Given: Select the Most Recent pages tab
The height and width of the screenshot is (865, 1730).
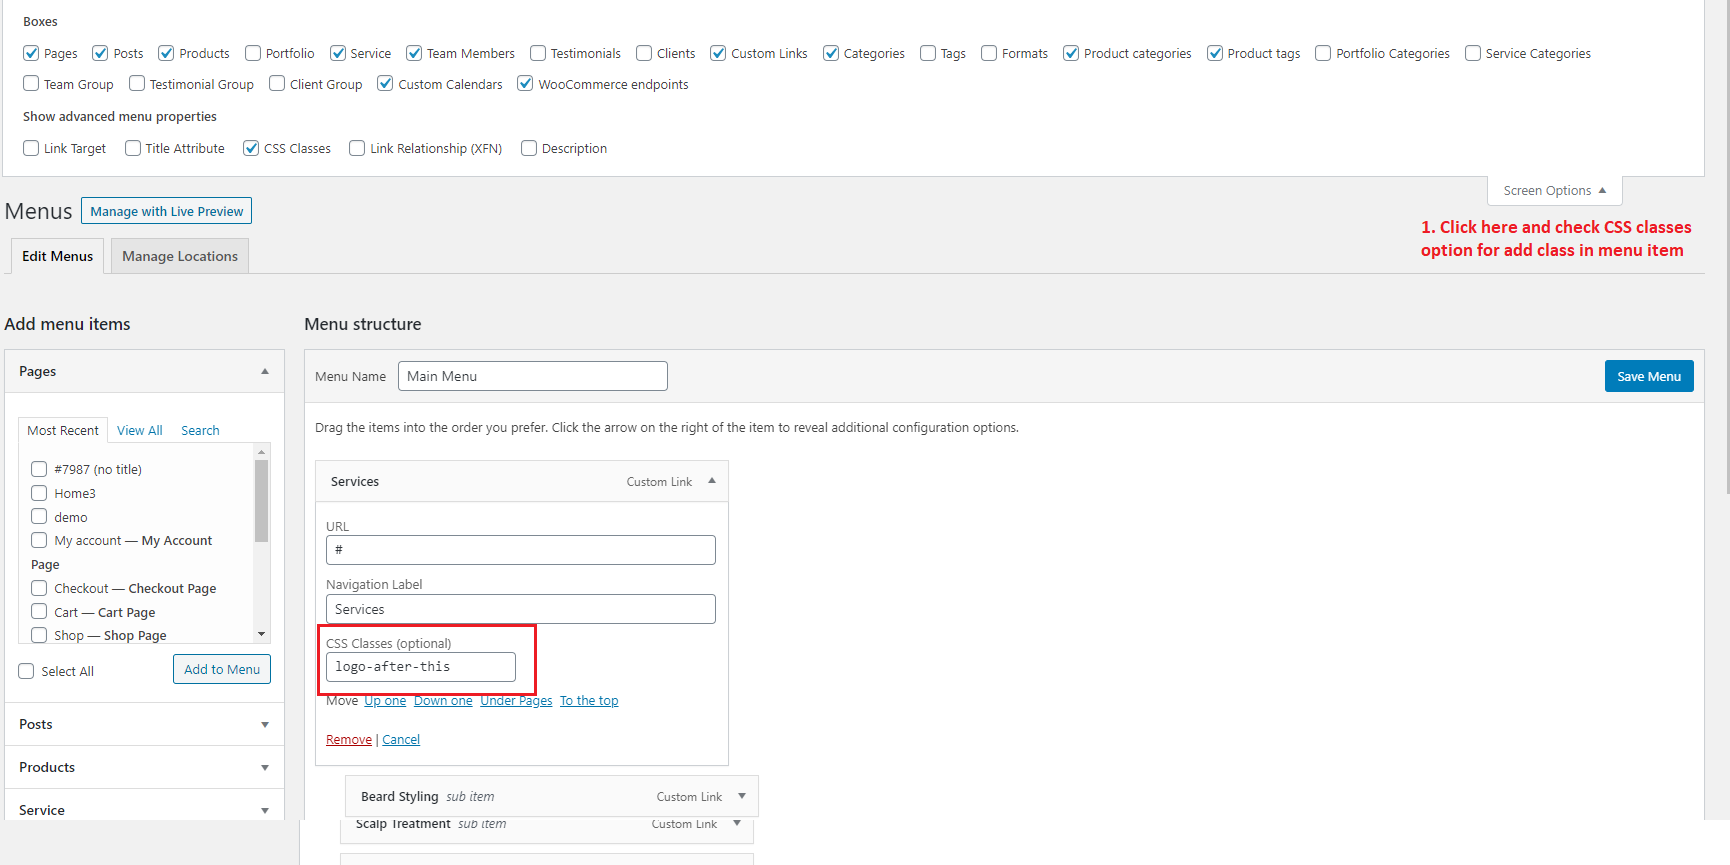Looking at the screenshot, I should point(63,430).
